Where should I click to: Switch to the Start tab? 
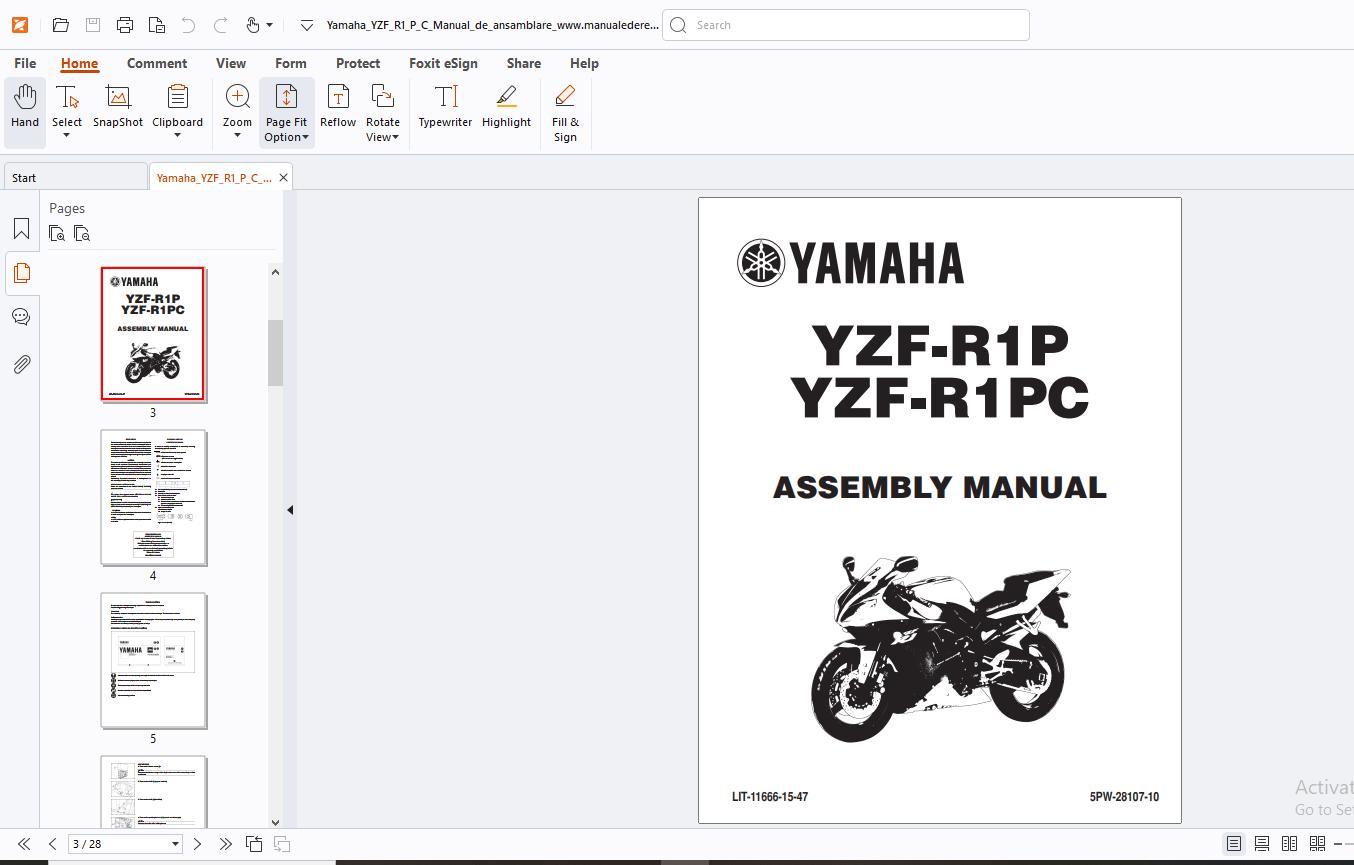[75, 177]
